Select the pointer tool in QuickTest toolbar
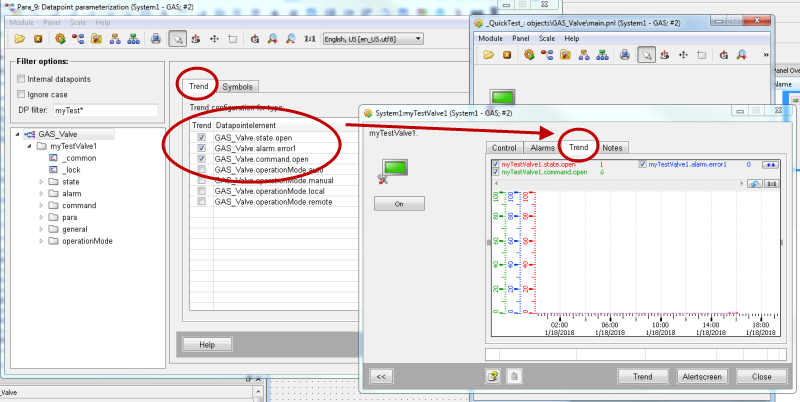The height and width of the screenshot is (402, 800). [647, 54]
